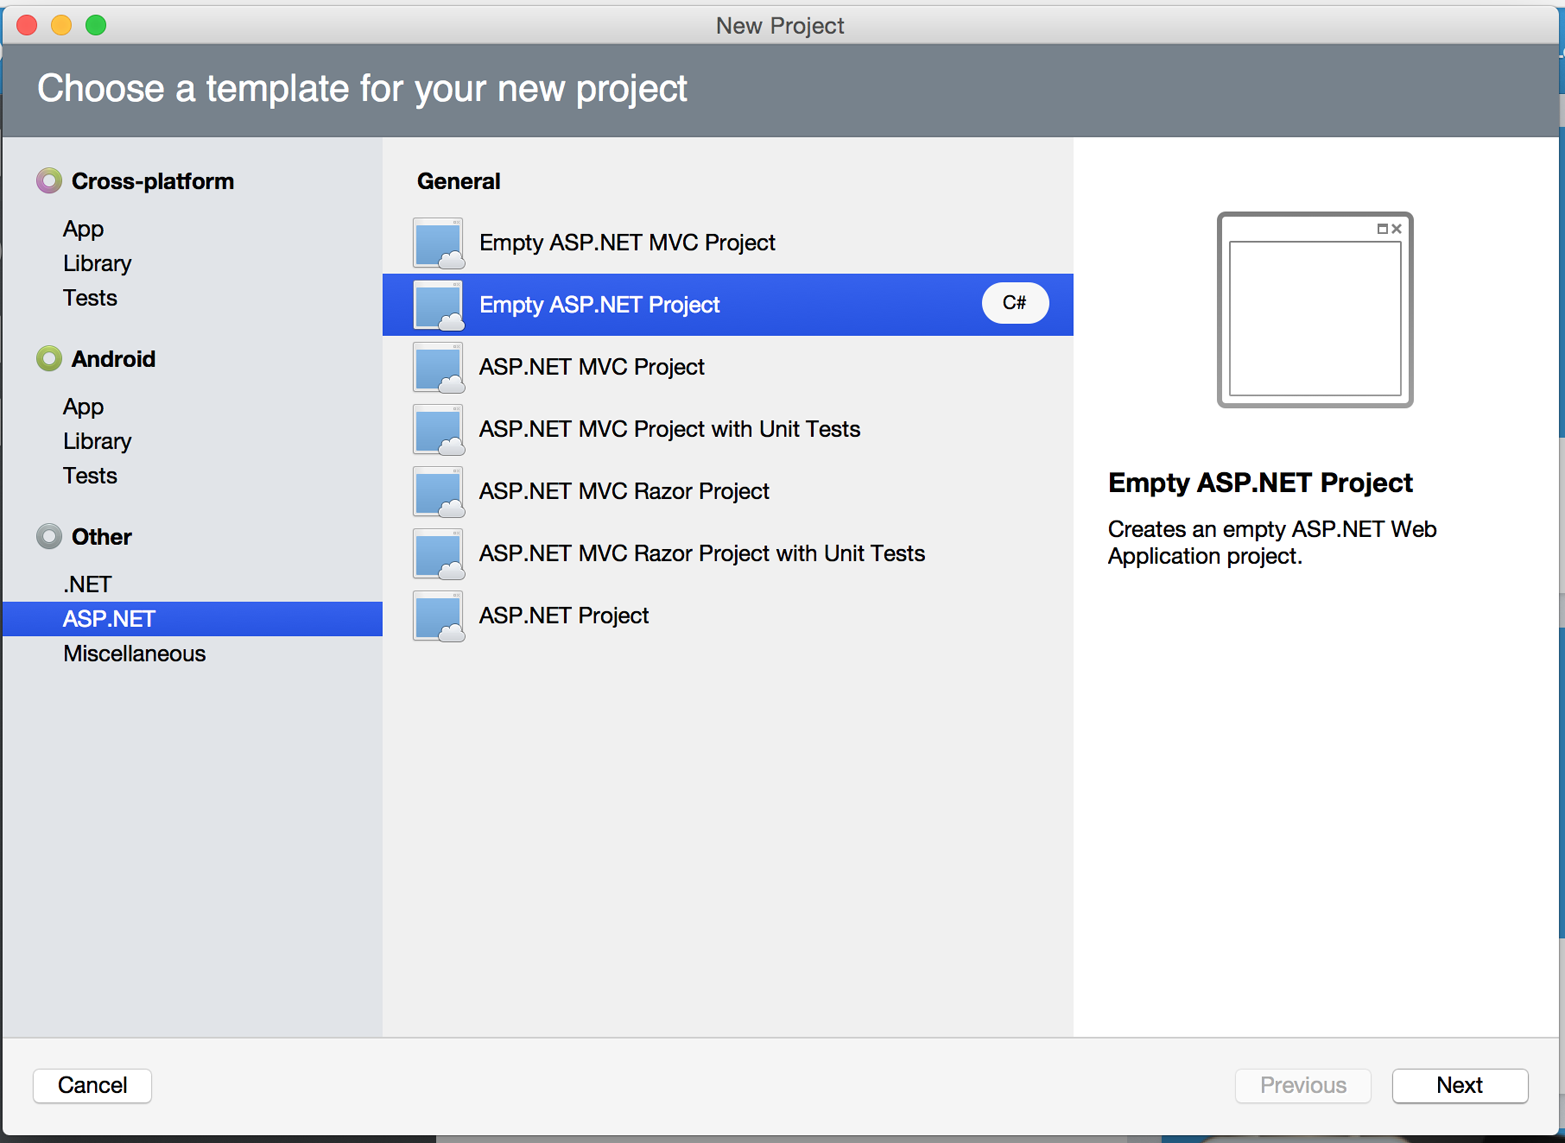Click the ASP.NET MVC Razor Project with Unit Tests icon
The image size is (1565, 1143).
pyautogui.click(x=438, y=553)
